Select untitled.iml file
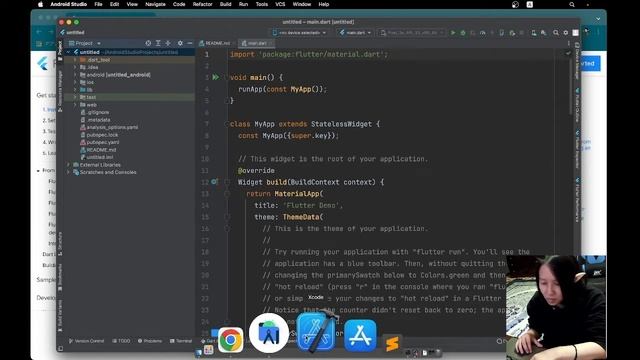The height and width of the screenshot is (360, 640). pyautogui.click(x=97, y=158)
